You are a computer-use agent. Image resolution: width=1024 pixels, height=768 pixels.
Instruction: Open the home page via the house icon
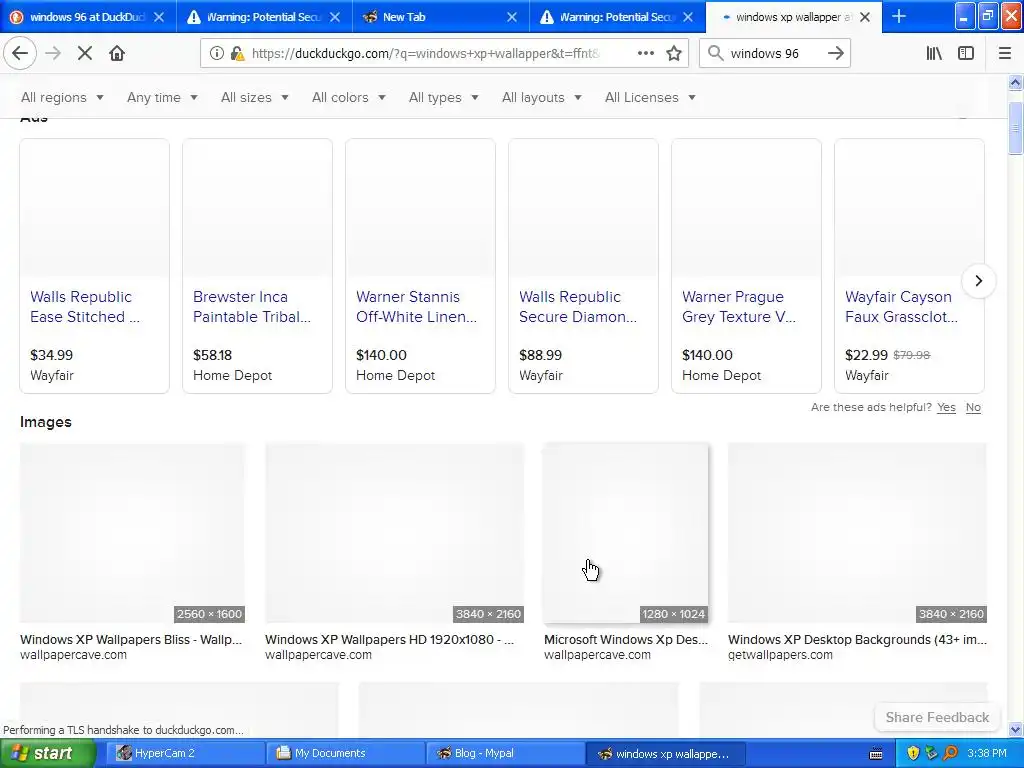pyautogui.click(x=117, y=53)
